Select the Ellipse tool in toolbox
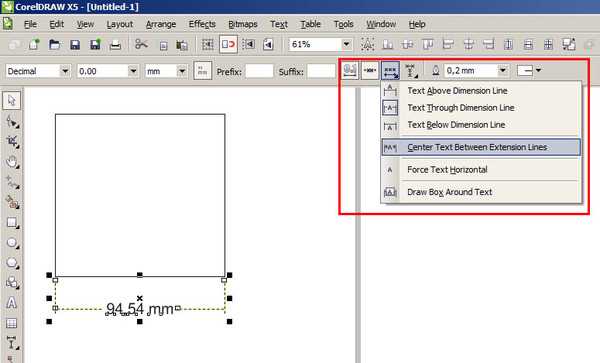This screenshot has width=600, height=363. tap(12, 243)
